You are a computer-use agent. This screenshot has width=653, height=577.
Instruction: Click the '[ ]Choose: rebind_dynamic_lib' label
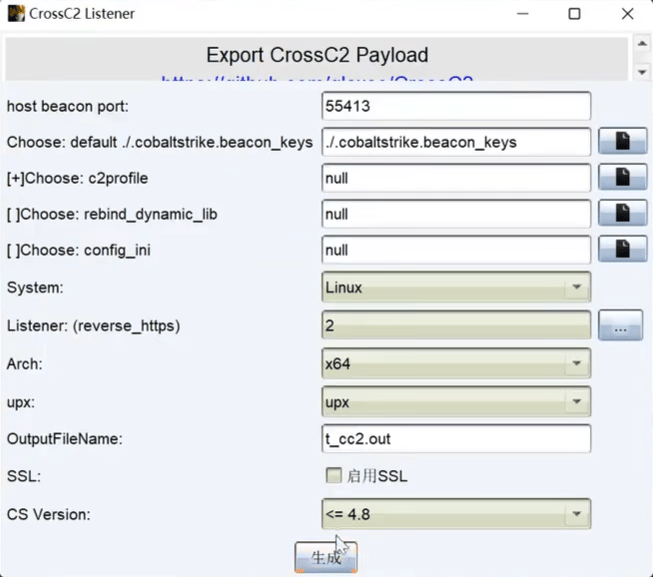(112, 214)
